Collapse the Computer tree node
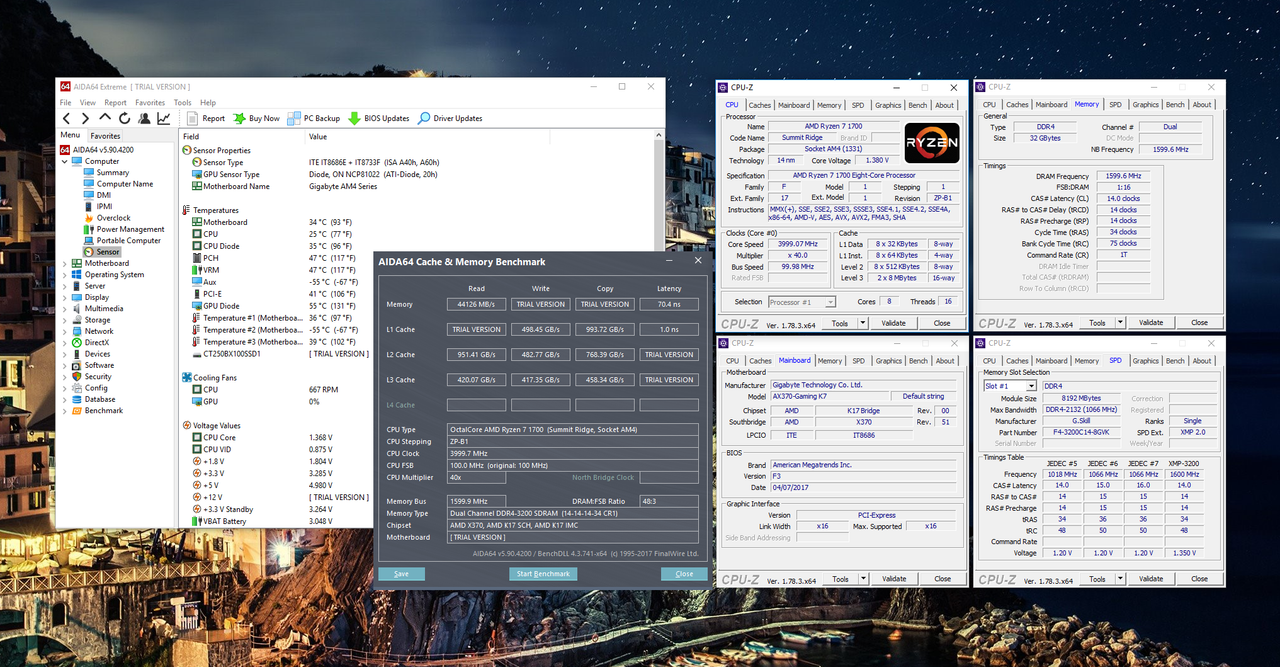 click(65, 161)
